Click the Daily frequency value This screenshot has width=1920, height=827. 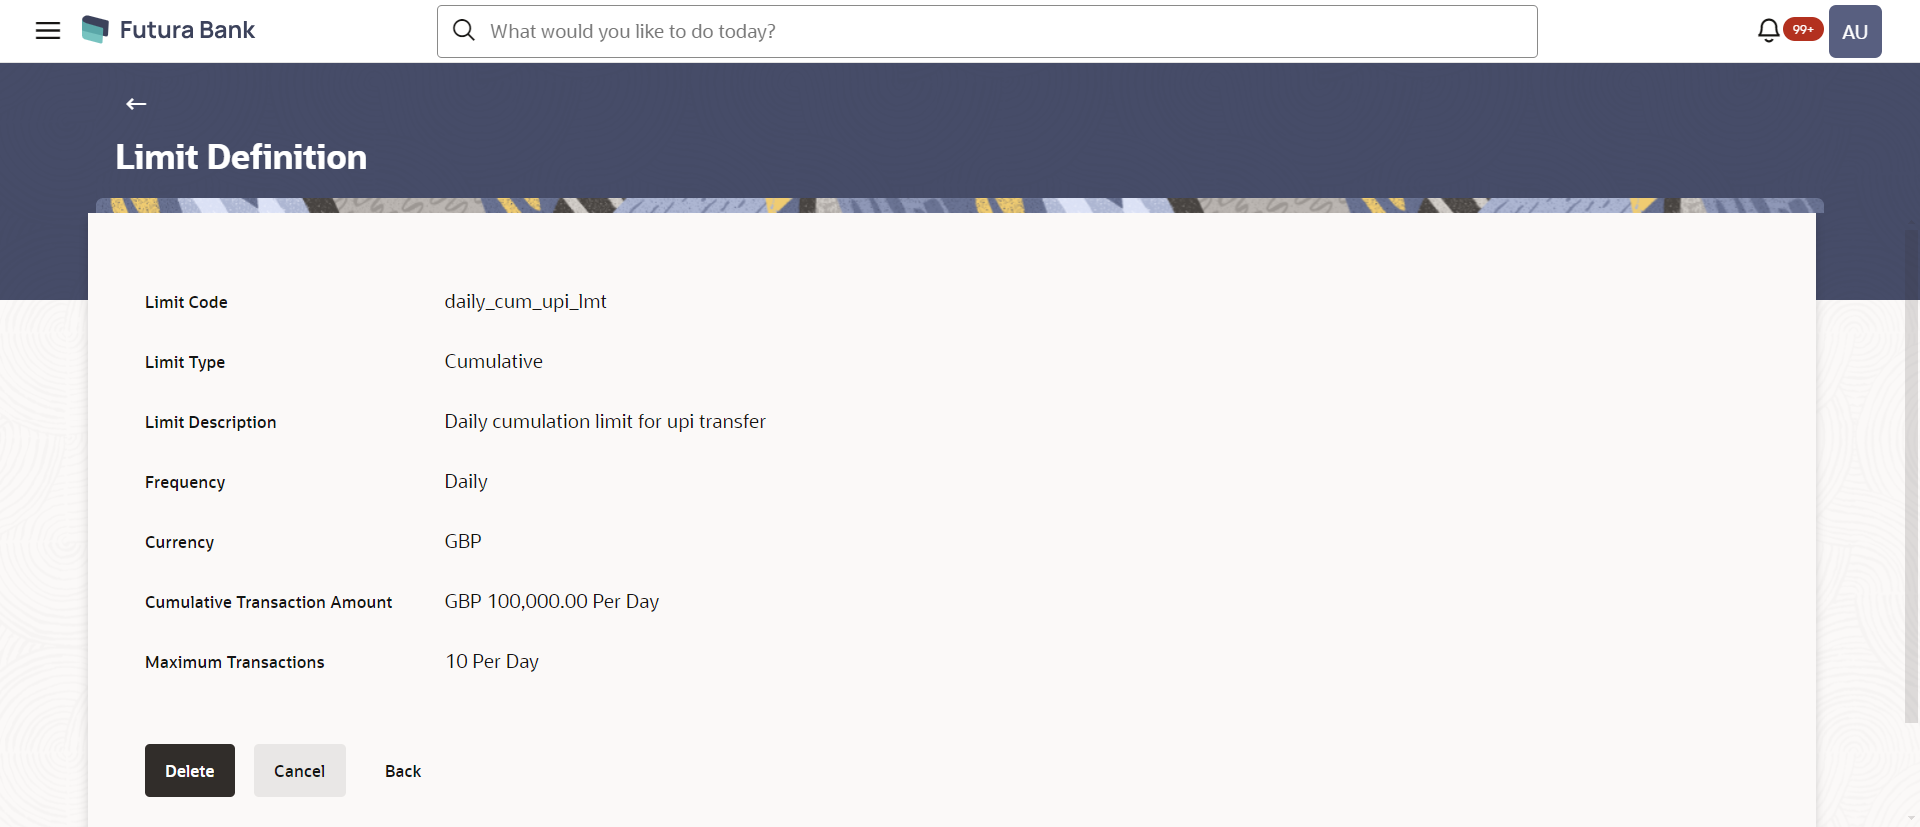pyautogui.click(x=466, y=482)
